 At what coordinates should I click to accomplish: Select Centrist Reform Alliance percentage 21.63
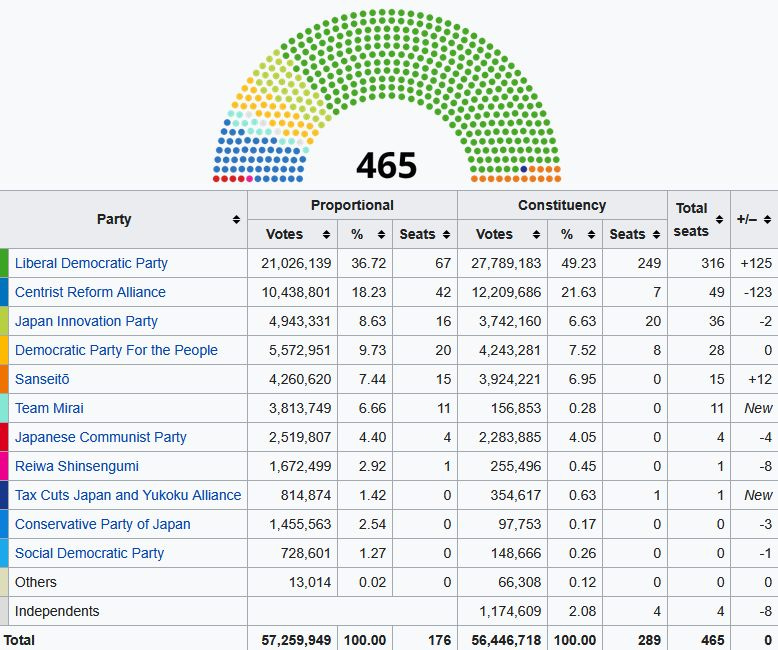[579, 292]
